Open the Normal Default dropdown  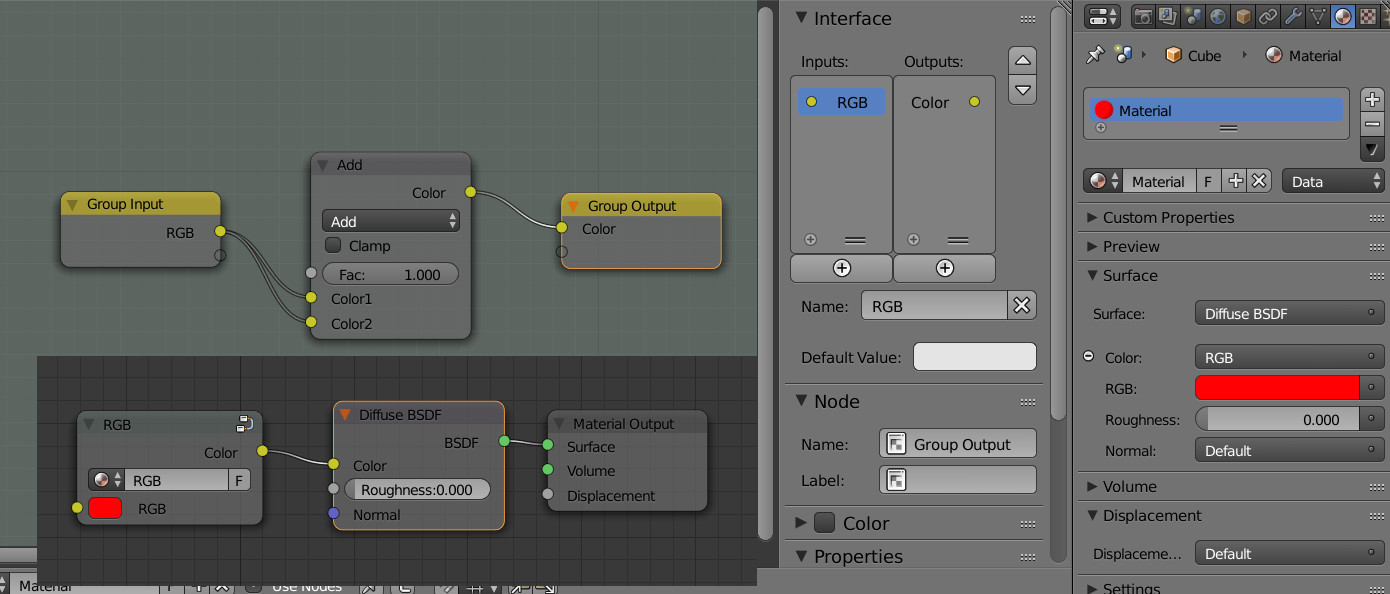pos(1289,451)
